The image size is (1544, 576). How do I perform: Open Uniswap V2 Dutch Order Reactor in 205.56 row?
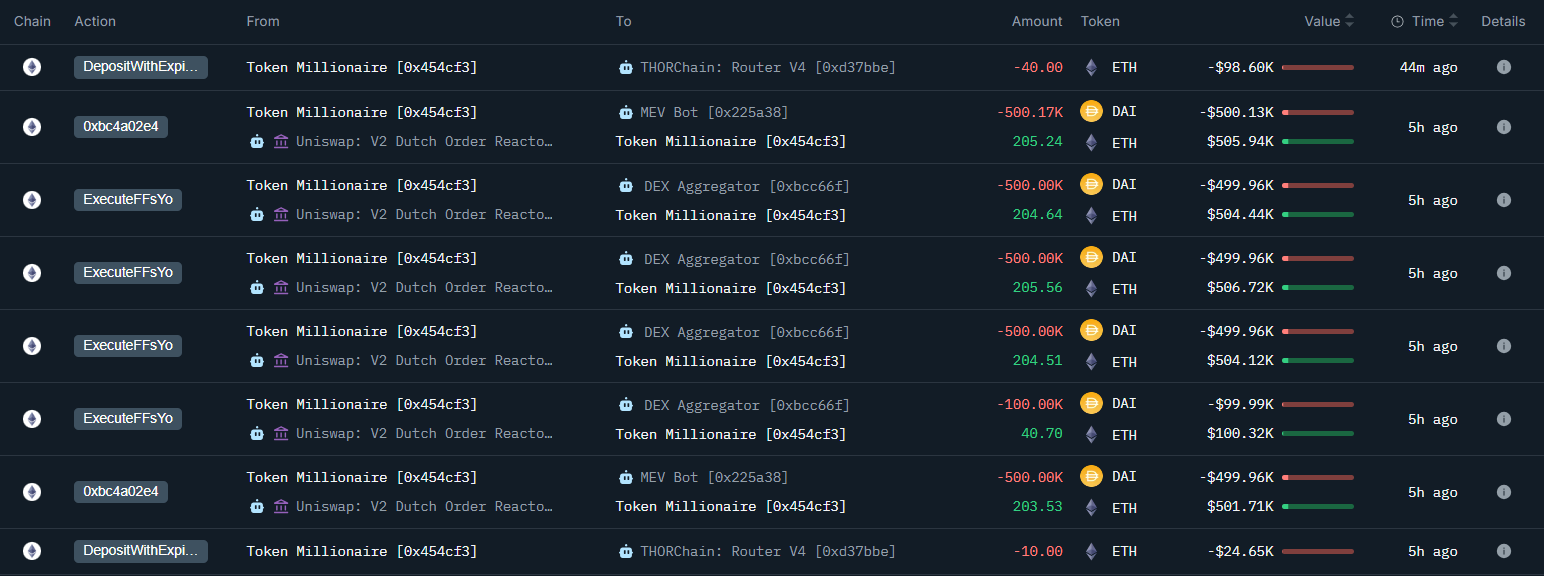click(x=424, y=287)
